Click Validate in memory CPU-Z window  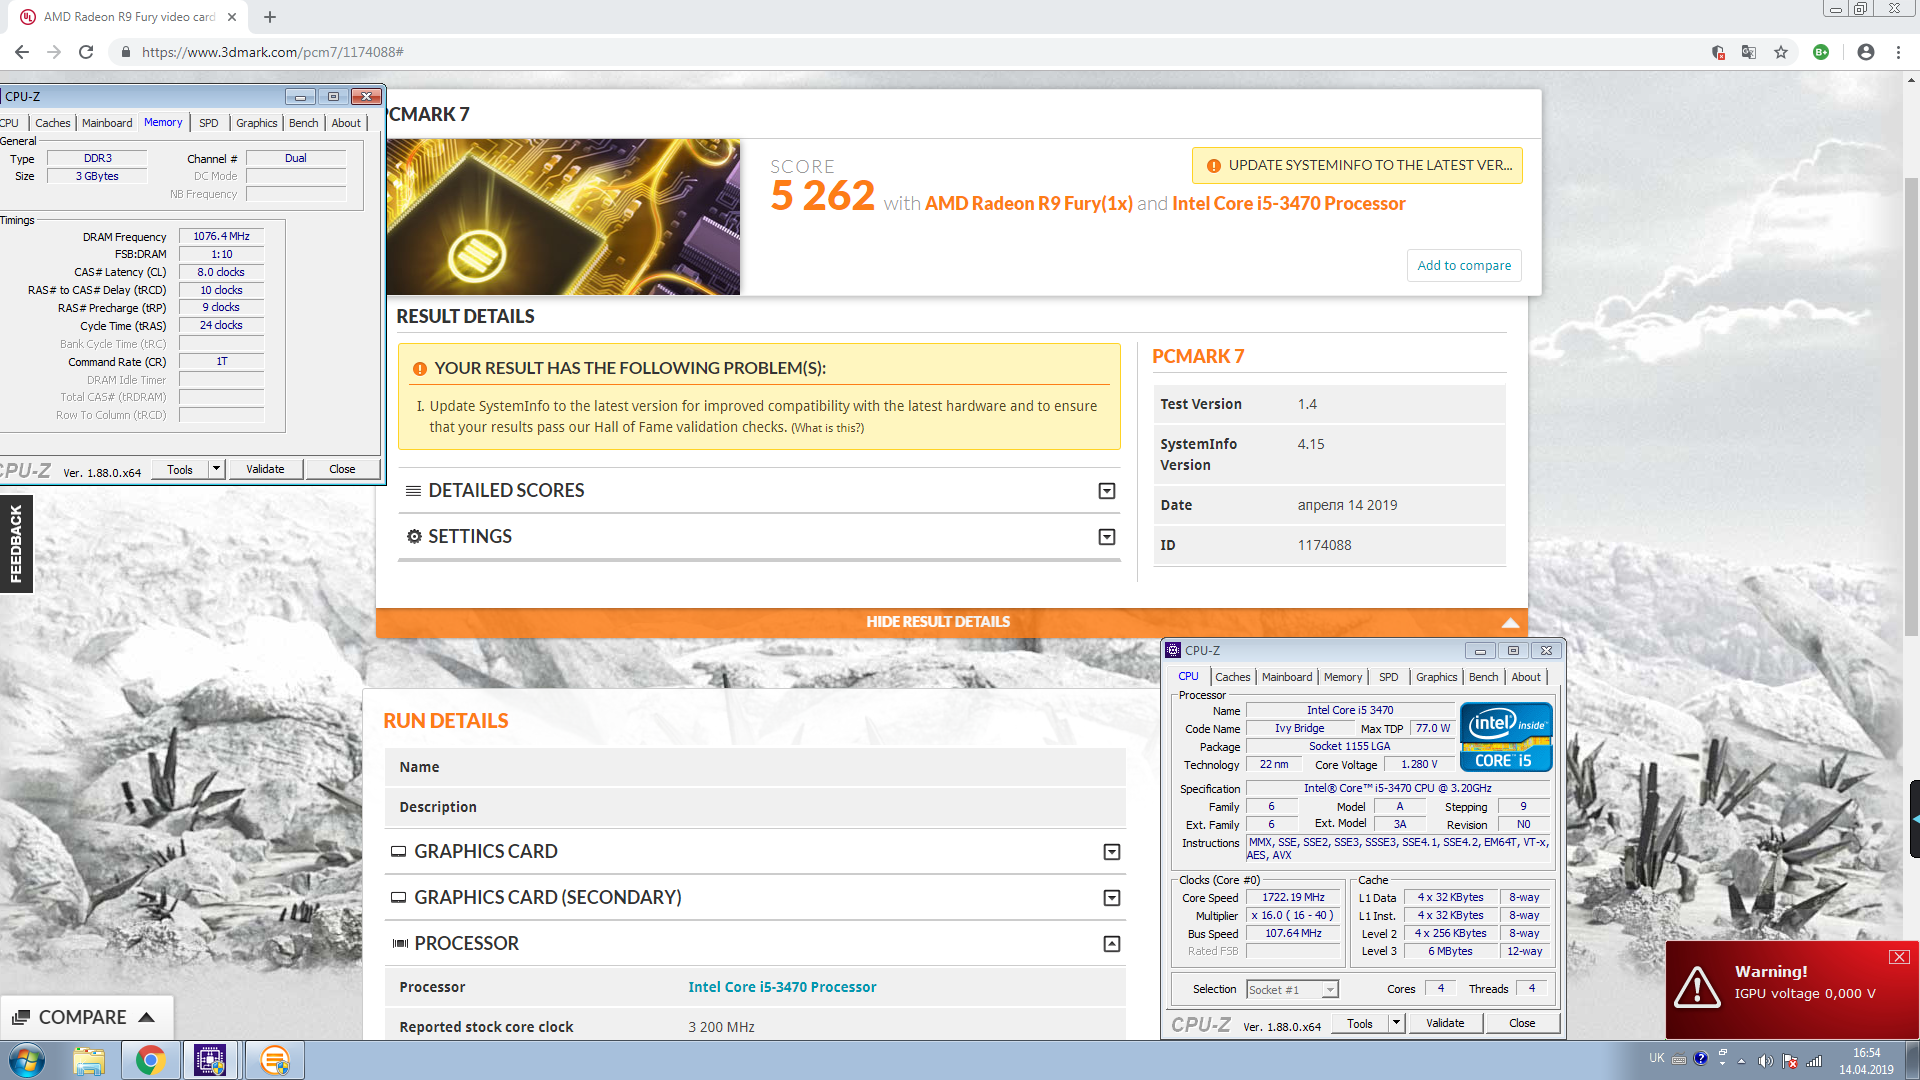click(x=265, y=469)
